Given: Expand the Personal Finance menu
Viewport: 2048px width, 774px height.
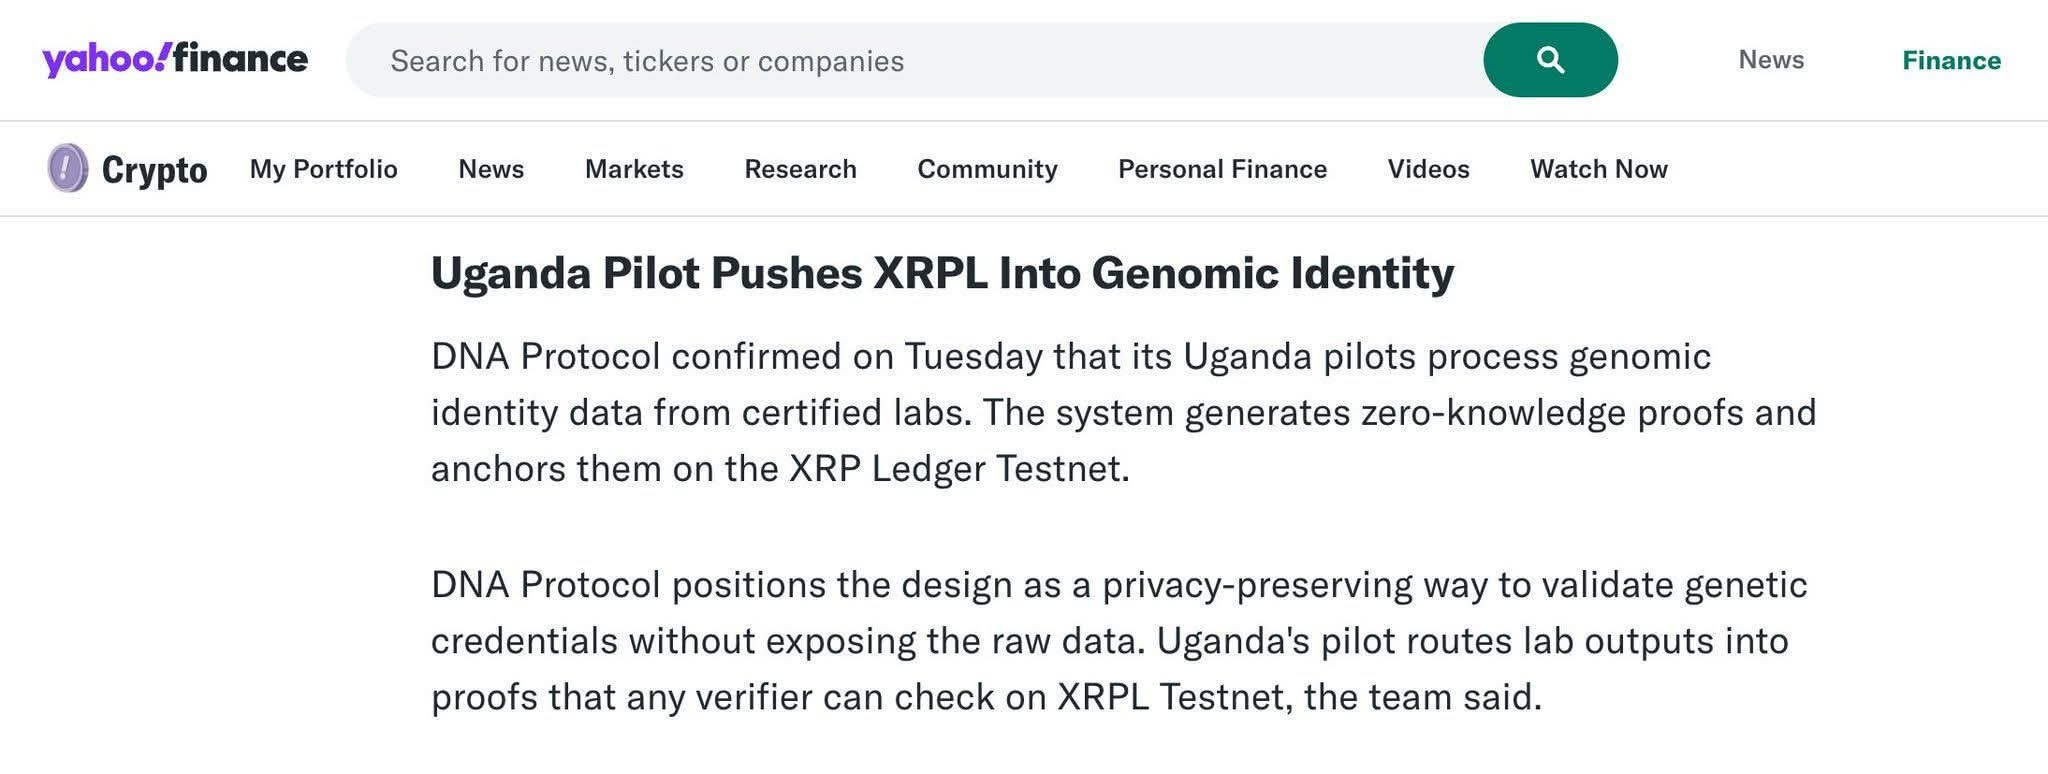Looking at the screenshot, I should [1222, 169].
